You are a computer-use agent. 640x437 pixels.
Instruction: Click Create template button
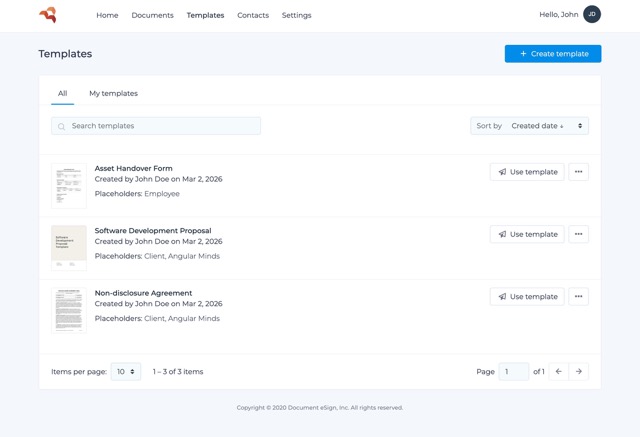click(x=553, y=54)
